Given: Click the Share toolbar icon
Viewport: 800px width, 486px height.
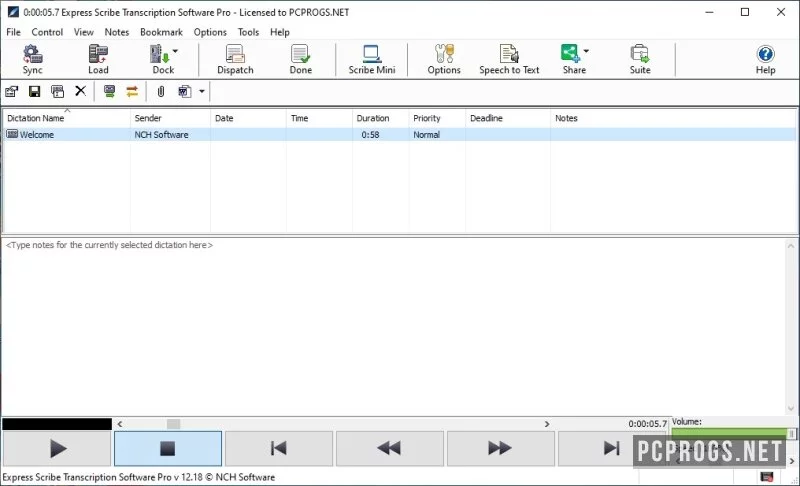Looking at the screenshot, I should coord(570,54).
